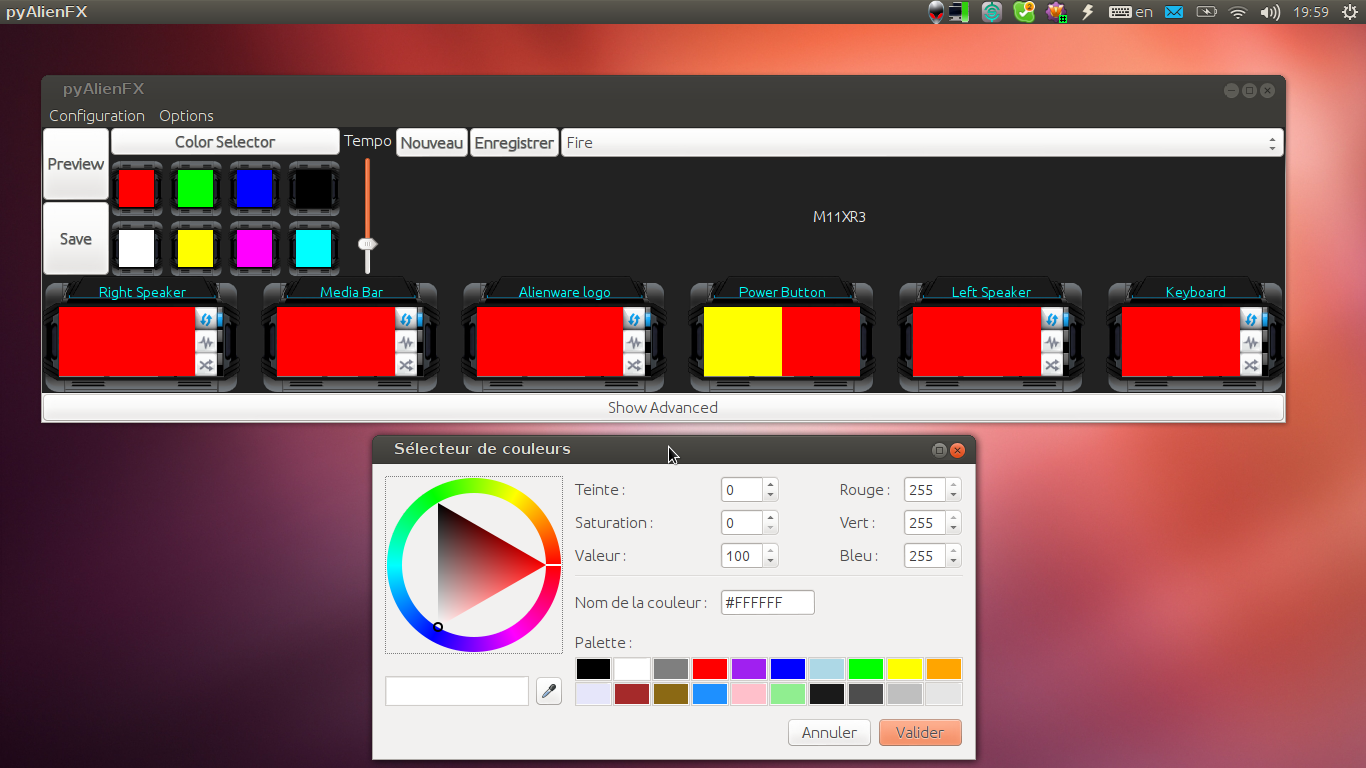This screenshot has width=1366, height=768.
Task: Click the blue arrows icon on Right Speaker
Action: coord(206,319)
